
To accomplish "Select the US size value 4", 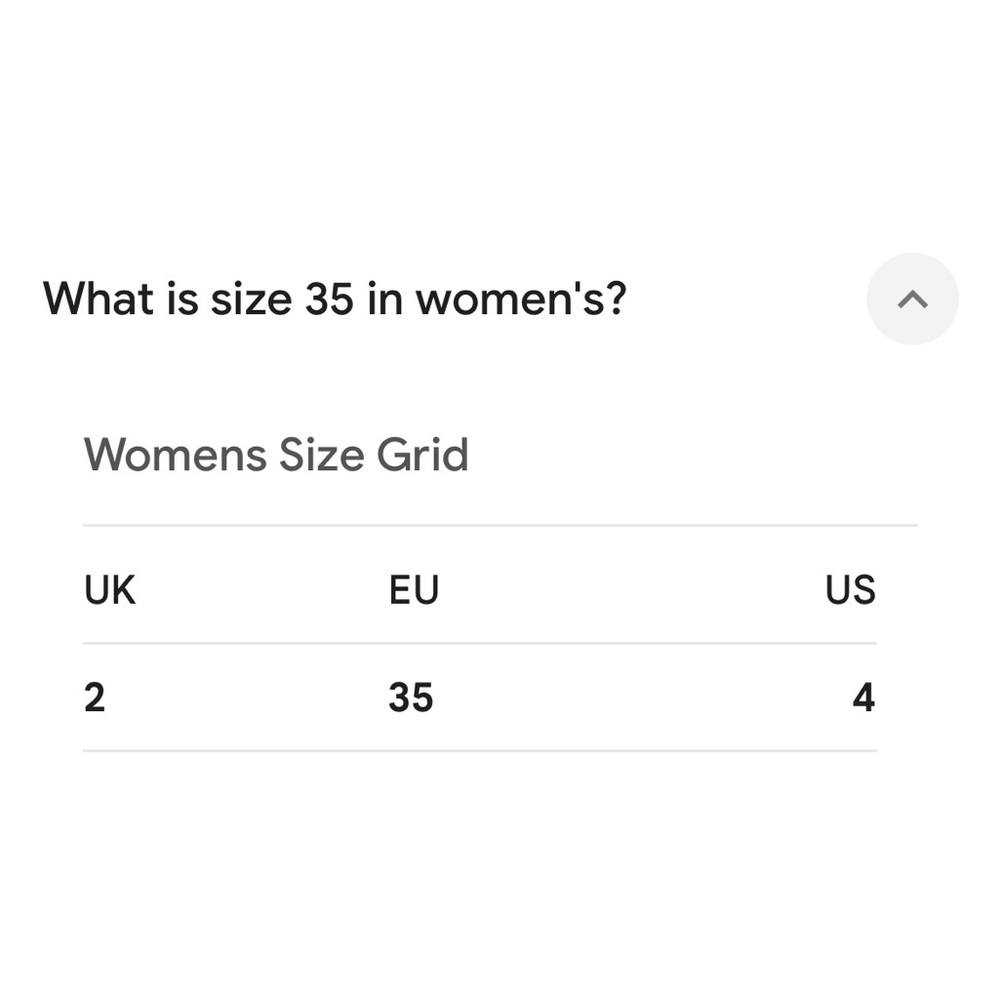I will 864,697.
